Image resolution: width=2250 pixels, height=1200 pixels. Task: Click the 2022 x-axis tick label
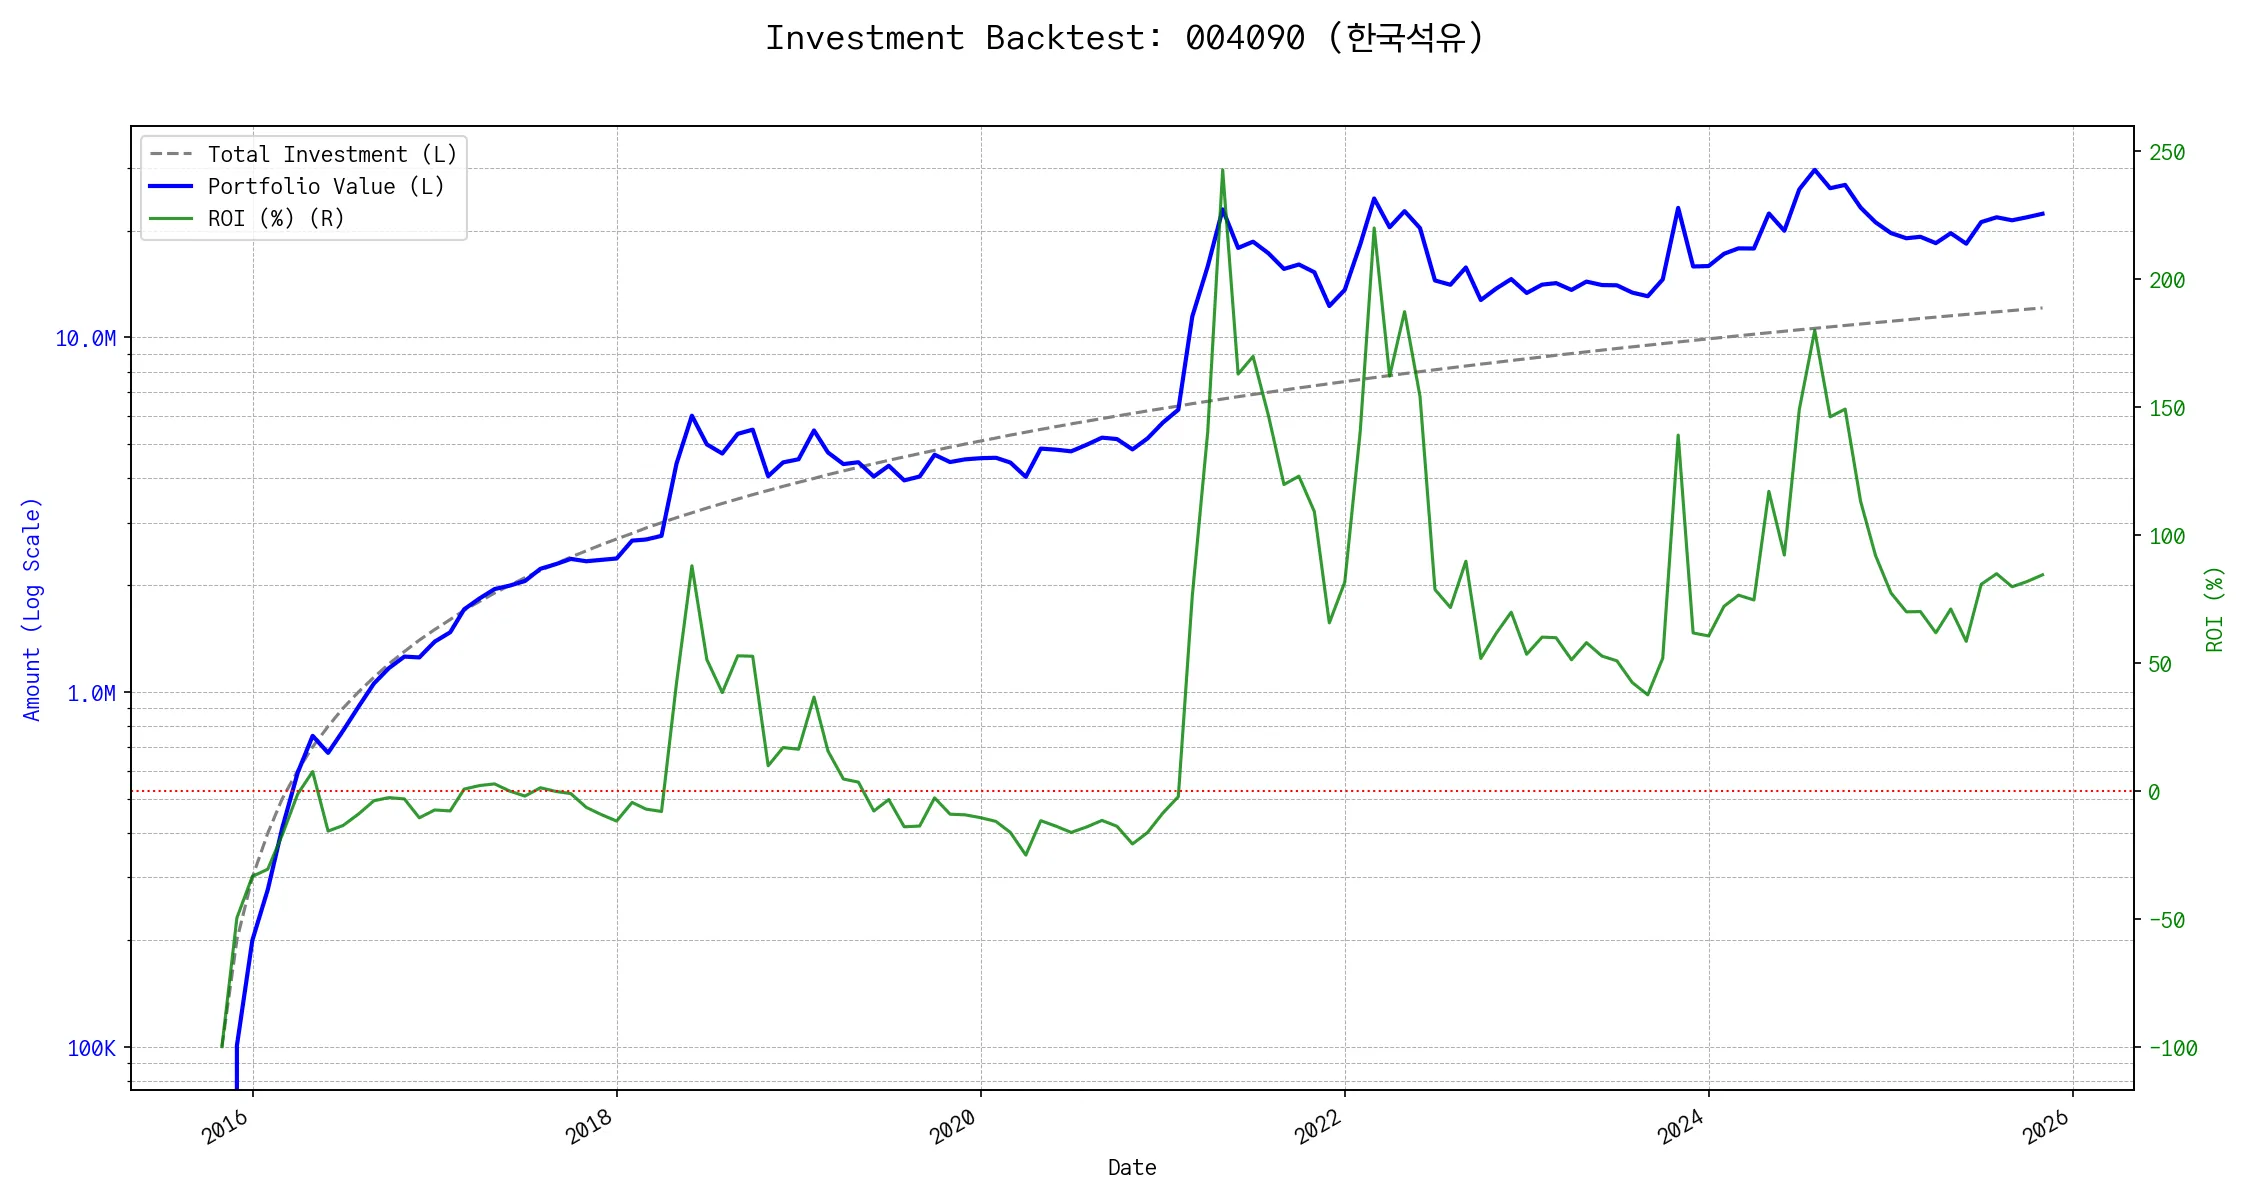[1318, 1127]
